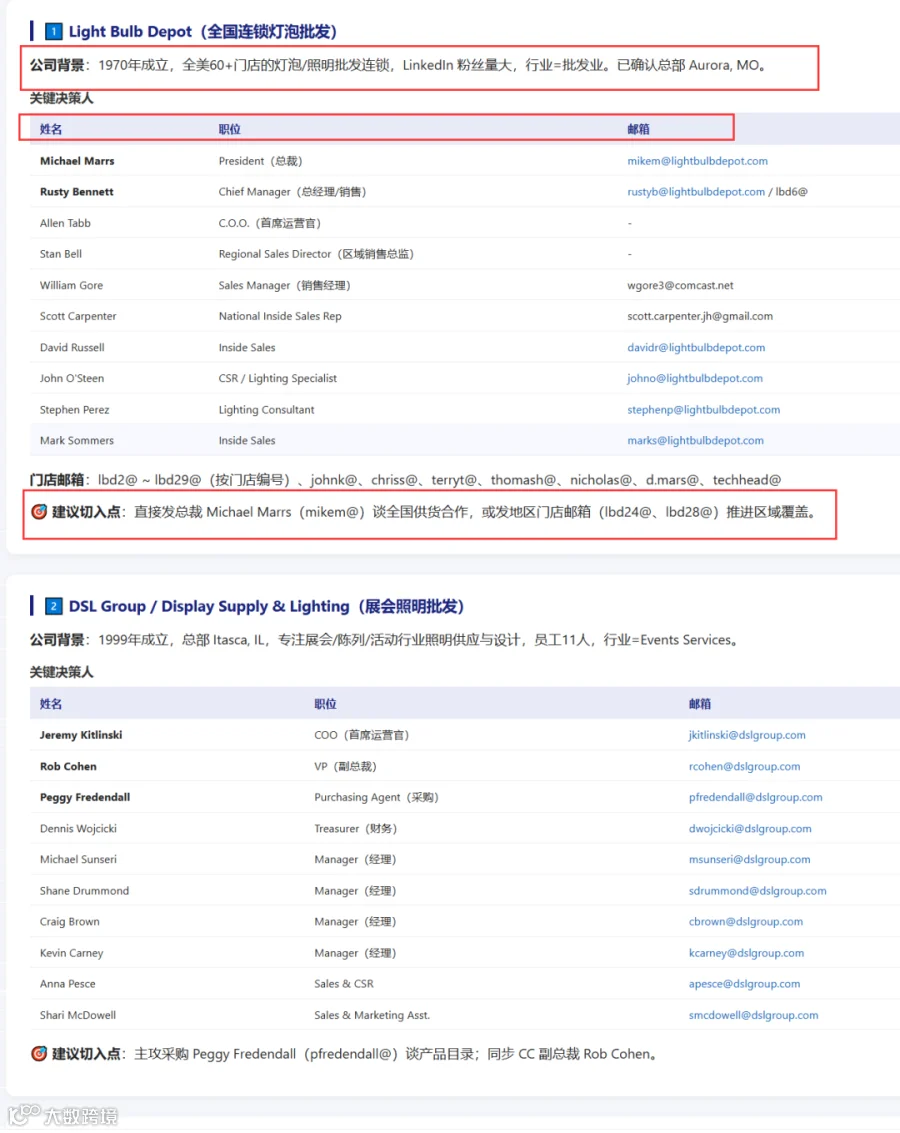Image resolution: width=900 pixels, height=1133 pixels.
Task: Click the Light Bulb Depot section heading
Action: [202, 31]
